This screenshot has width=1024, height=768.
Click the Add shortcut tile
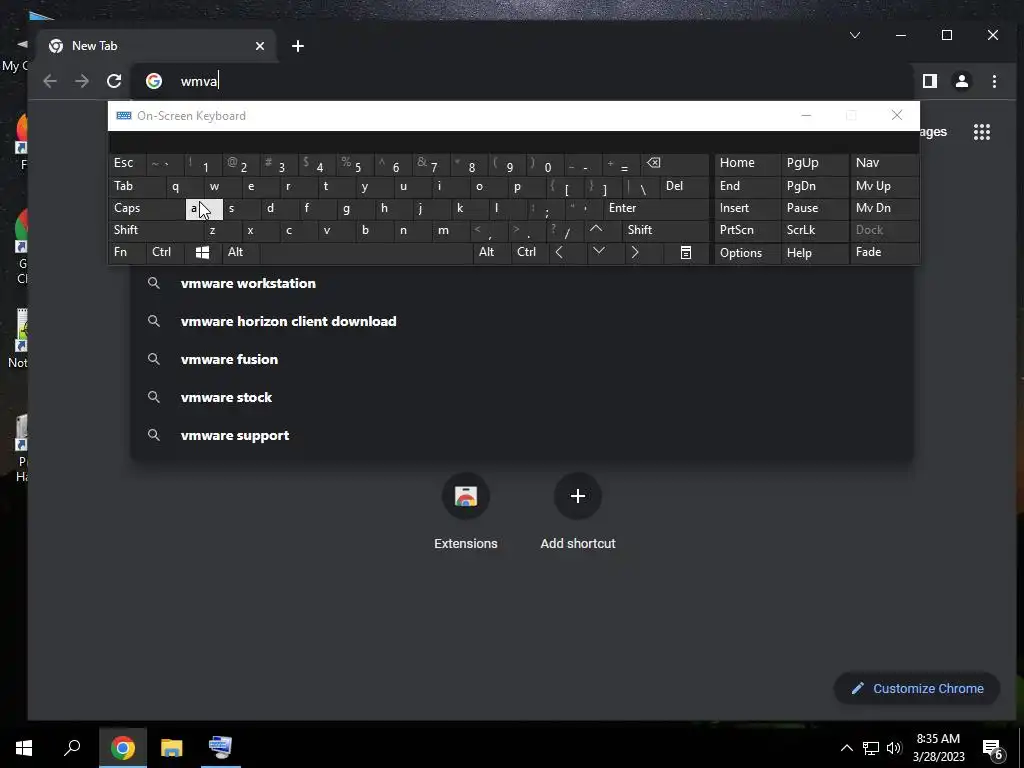tap(578, 512)
